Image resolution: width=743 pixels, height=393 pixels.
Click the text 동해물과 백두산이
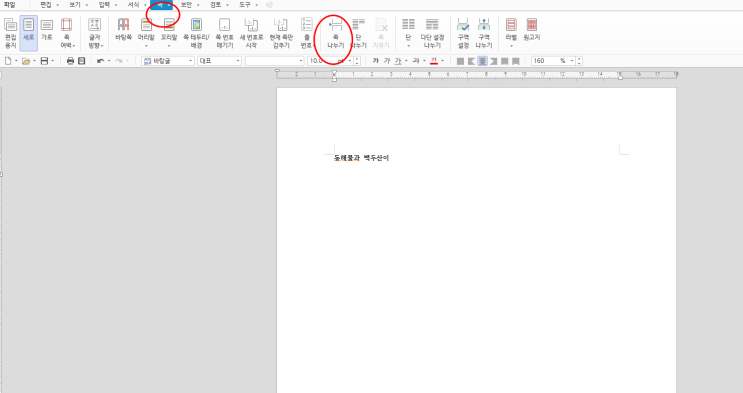tap(362, 158)
